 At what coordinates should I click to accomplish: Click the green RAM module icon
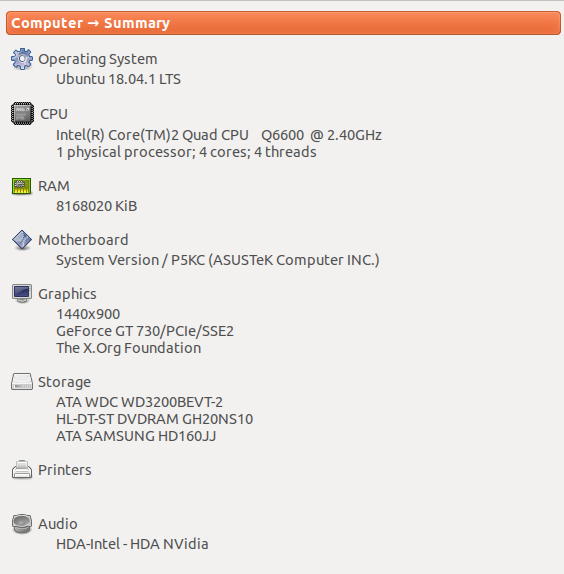(x=22, y=186)
